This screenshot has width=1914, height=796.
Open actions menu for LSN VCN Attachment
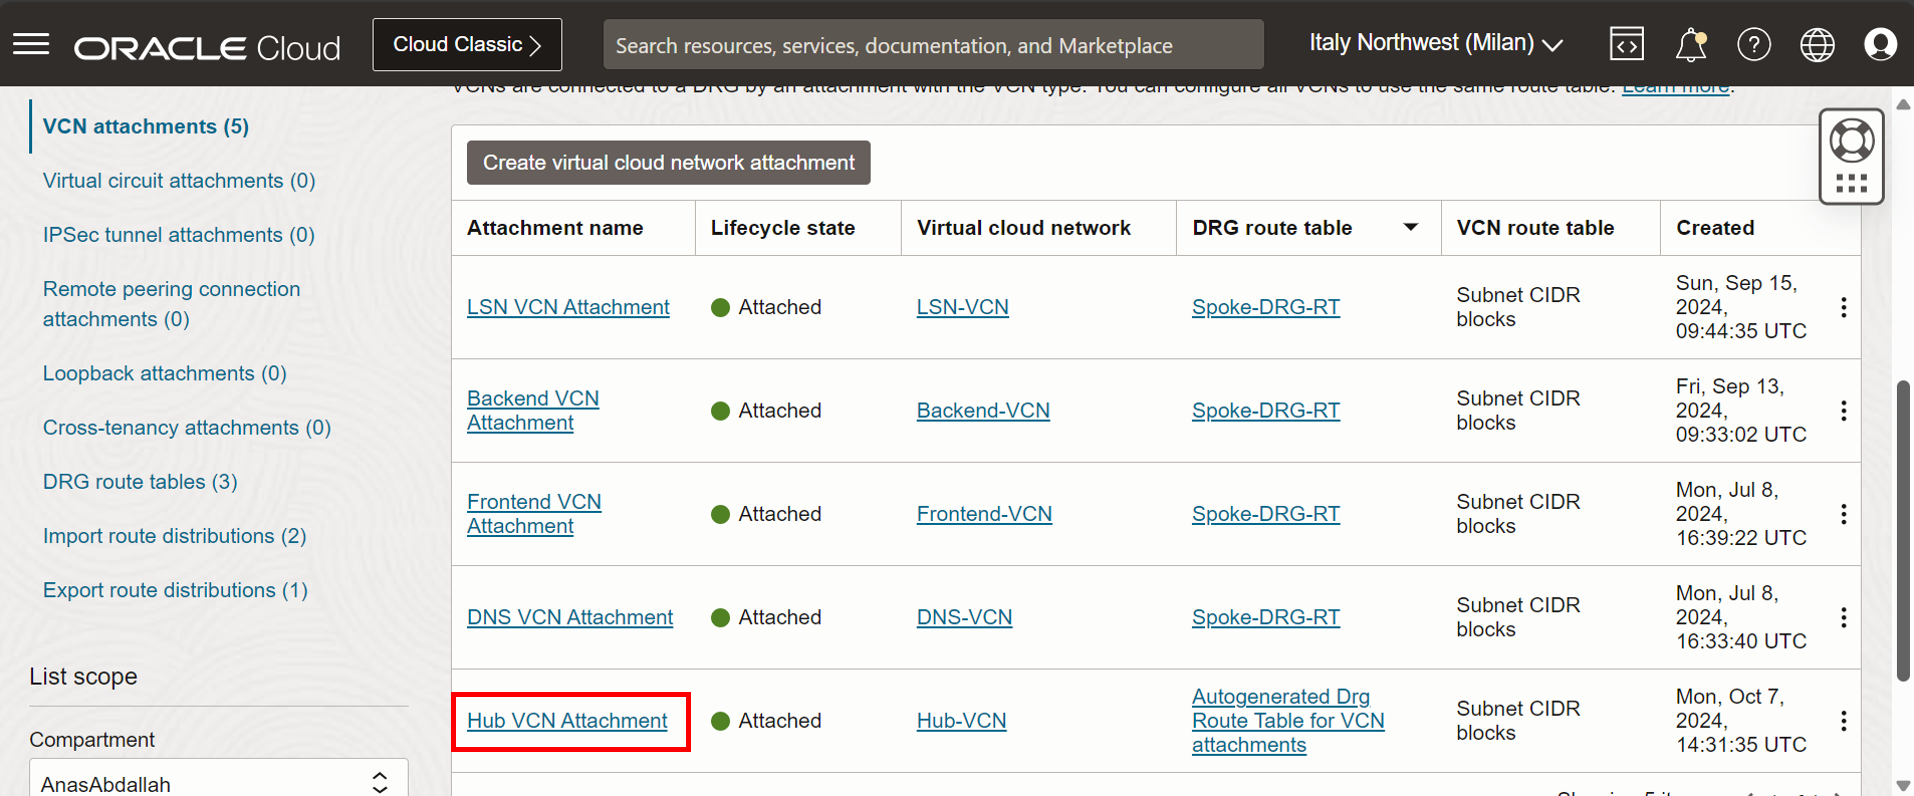coord(1844,307)
